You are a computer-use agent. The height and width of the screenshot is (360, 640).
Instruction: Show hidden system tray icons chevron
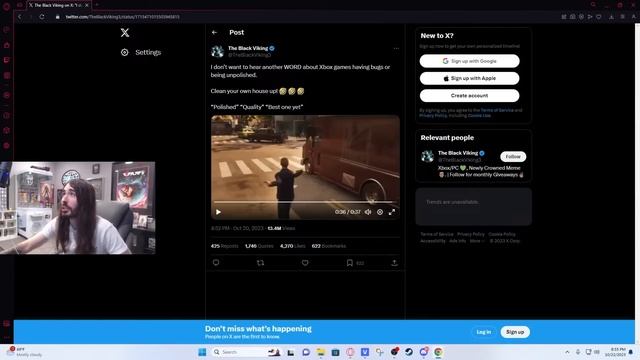(x=567, y=352)
